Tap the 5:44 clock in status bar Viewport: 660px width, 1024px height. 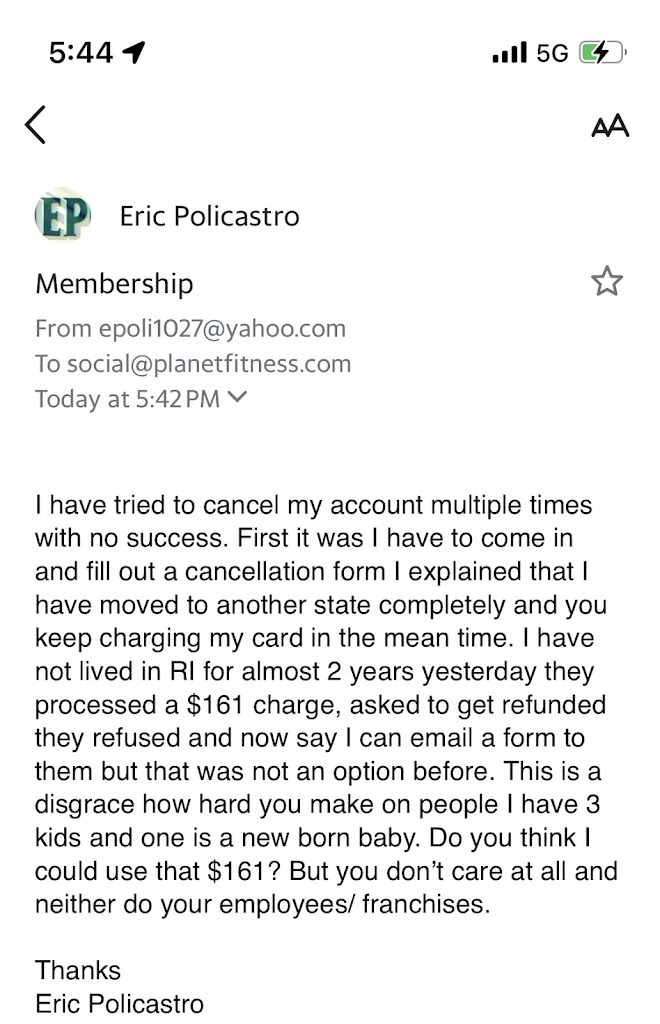[x=80, y=53]
